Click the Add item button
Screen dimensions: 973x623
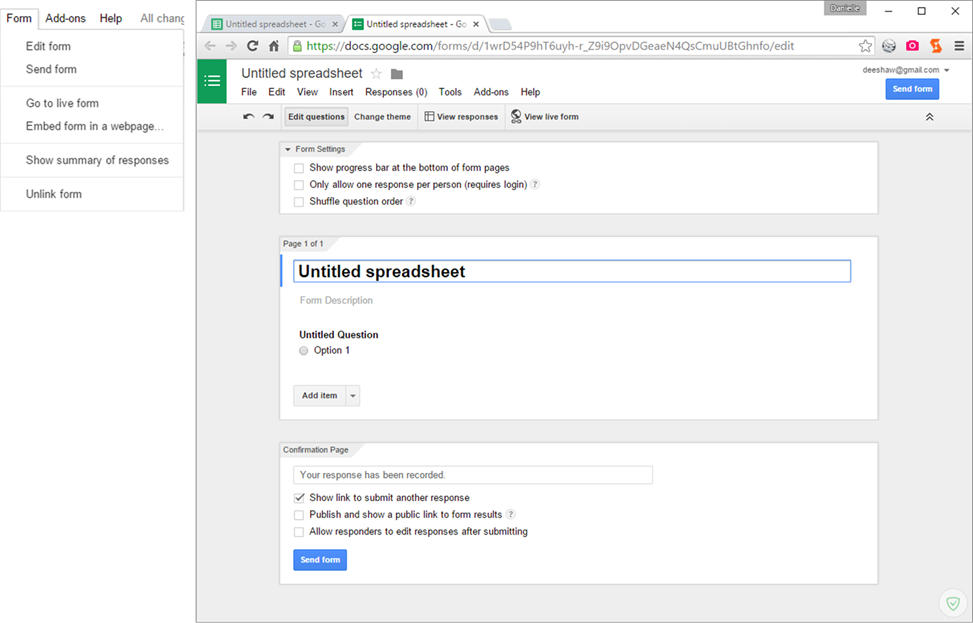pos(320,396)
